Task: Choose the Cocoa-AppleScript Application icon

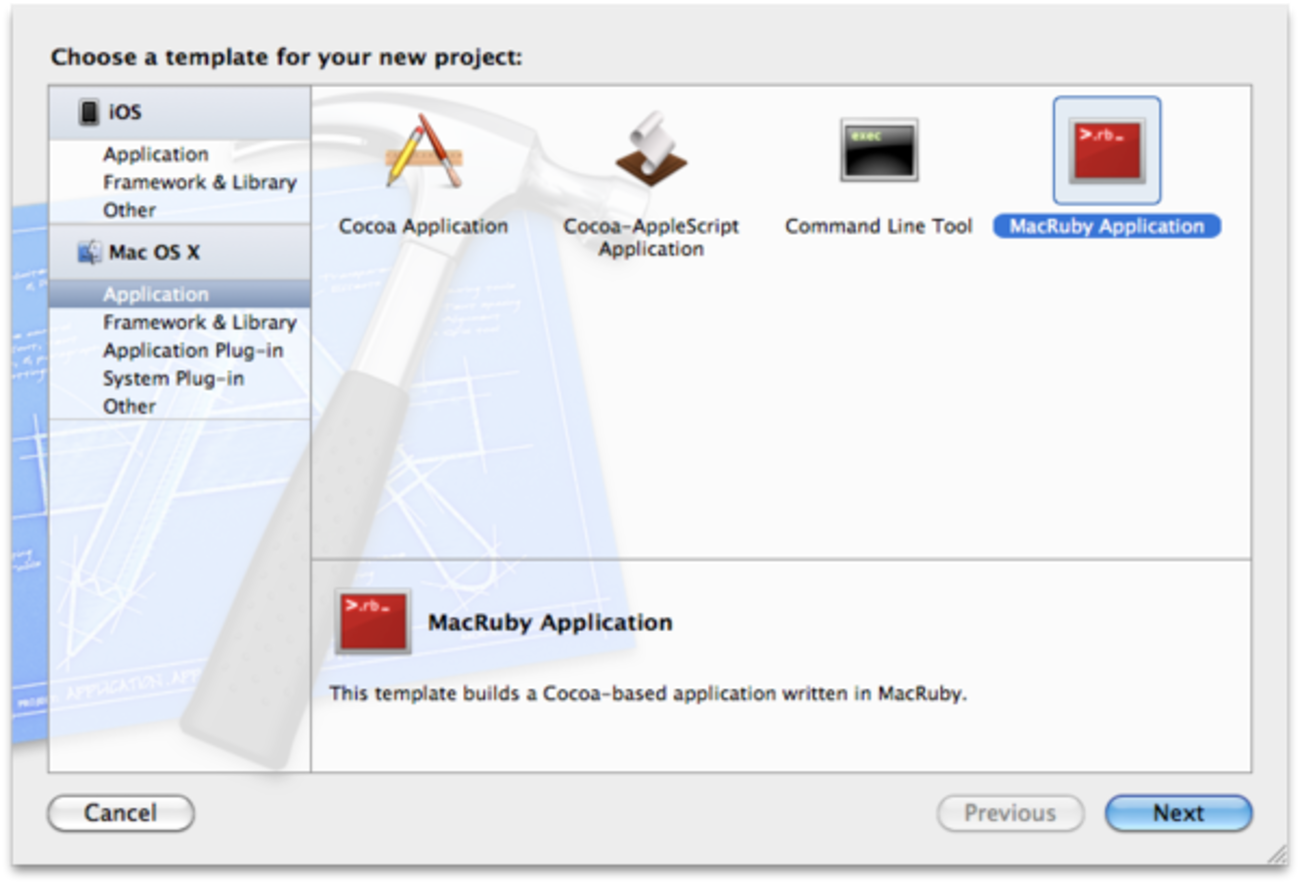Action: 651,150
